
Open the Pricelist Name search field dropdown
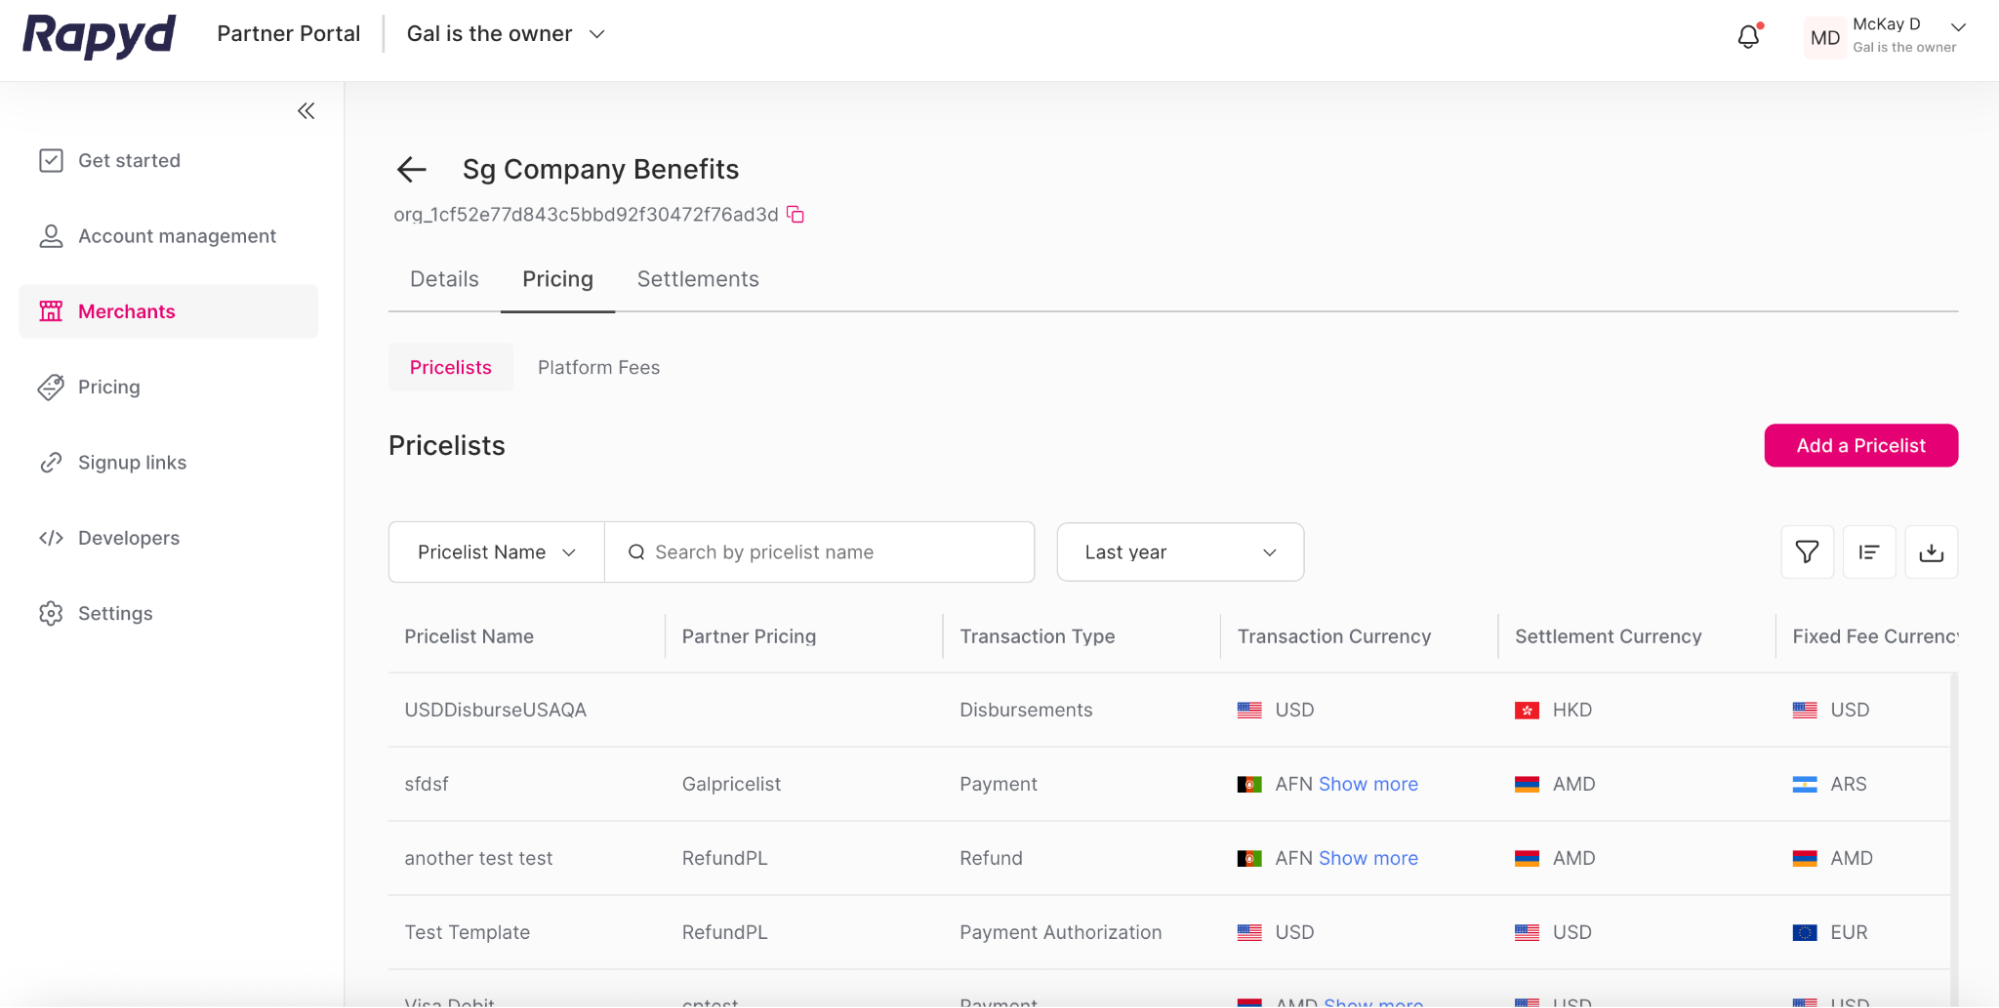(495, 551)
